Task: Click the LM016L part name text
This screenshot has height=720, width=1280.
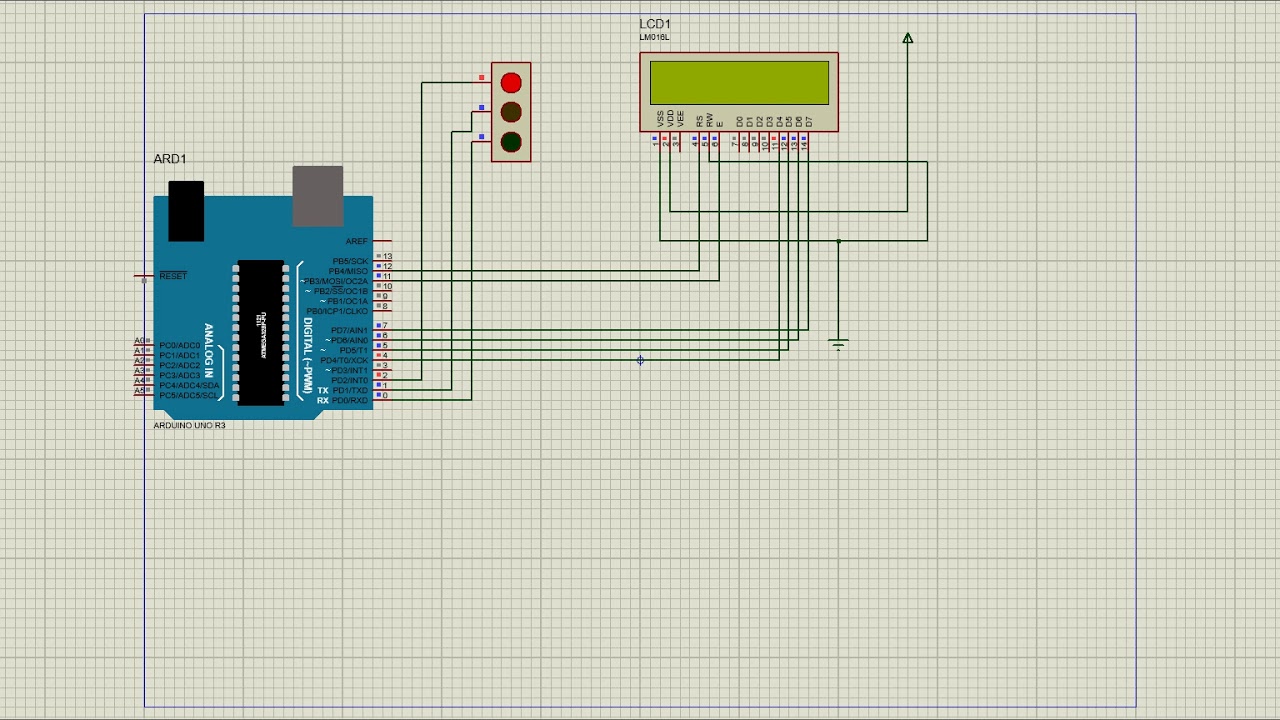Action: 654,37
